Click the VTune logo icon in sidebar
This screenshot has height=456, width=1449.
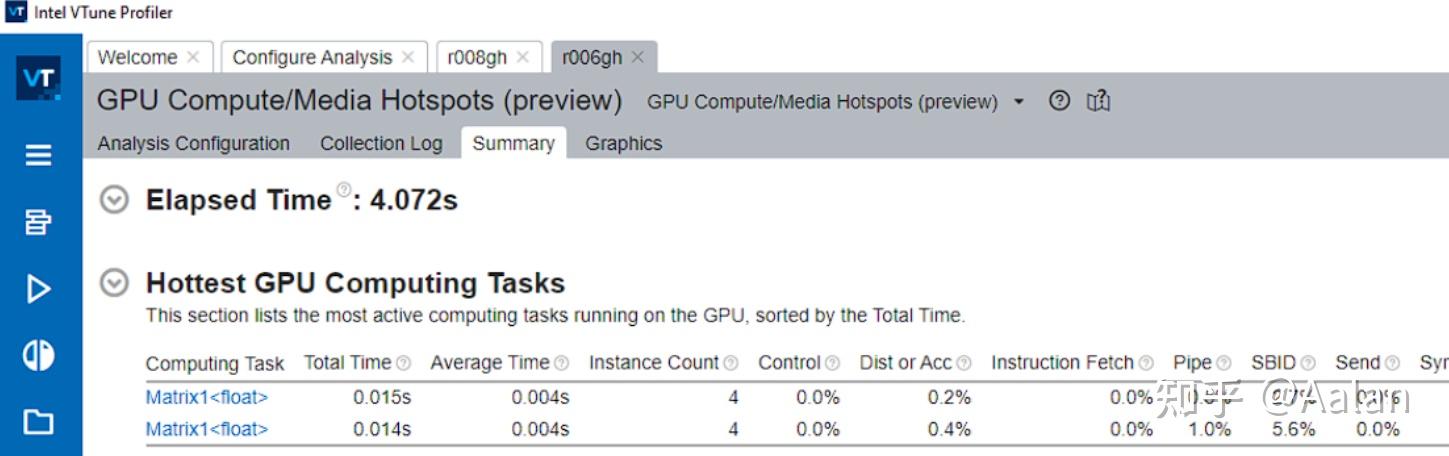coord(38,79)
